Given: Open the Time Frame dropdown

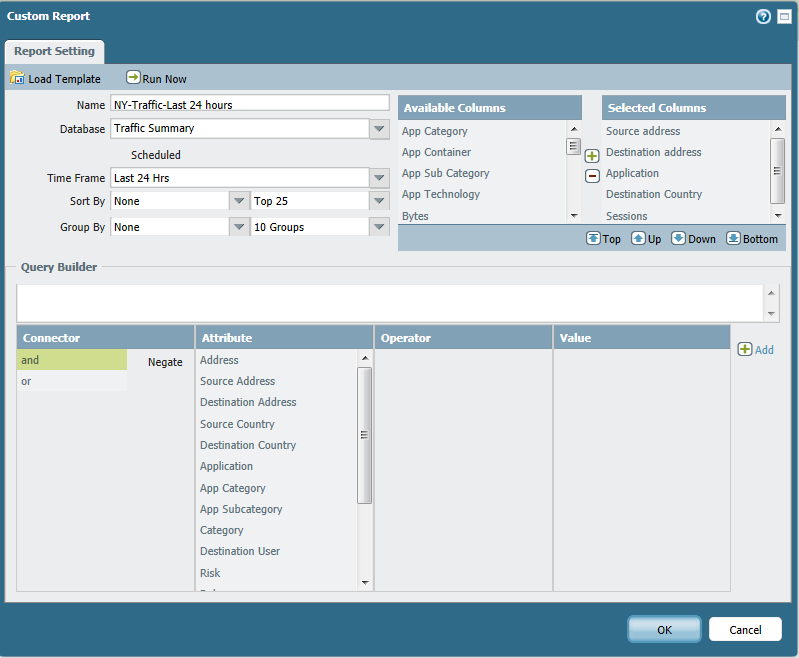Looking at the screenshot, I should tap(379, 178).
